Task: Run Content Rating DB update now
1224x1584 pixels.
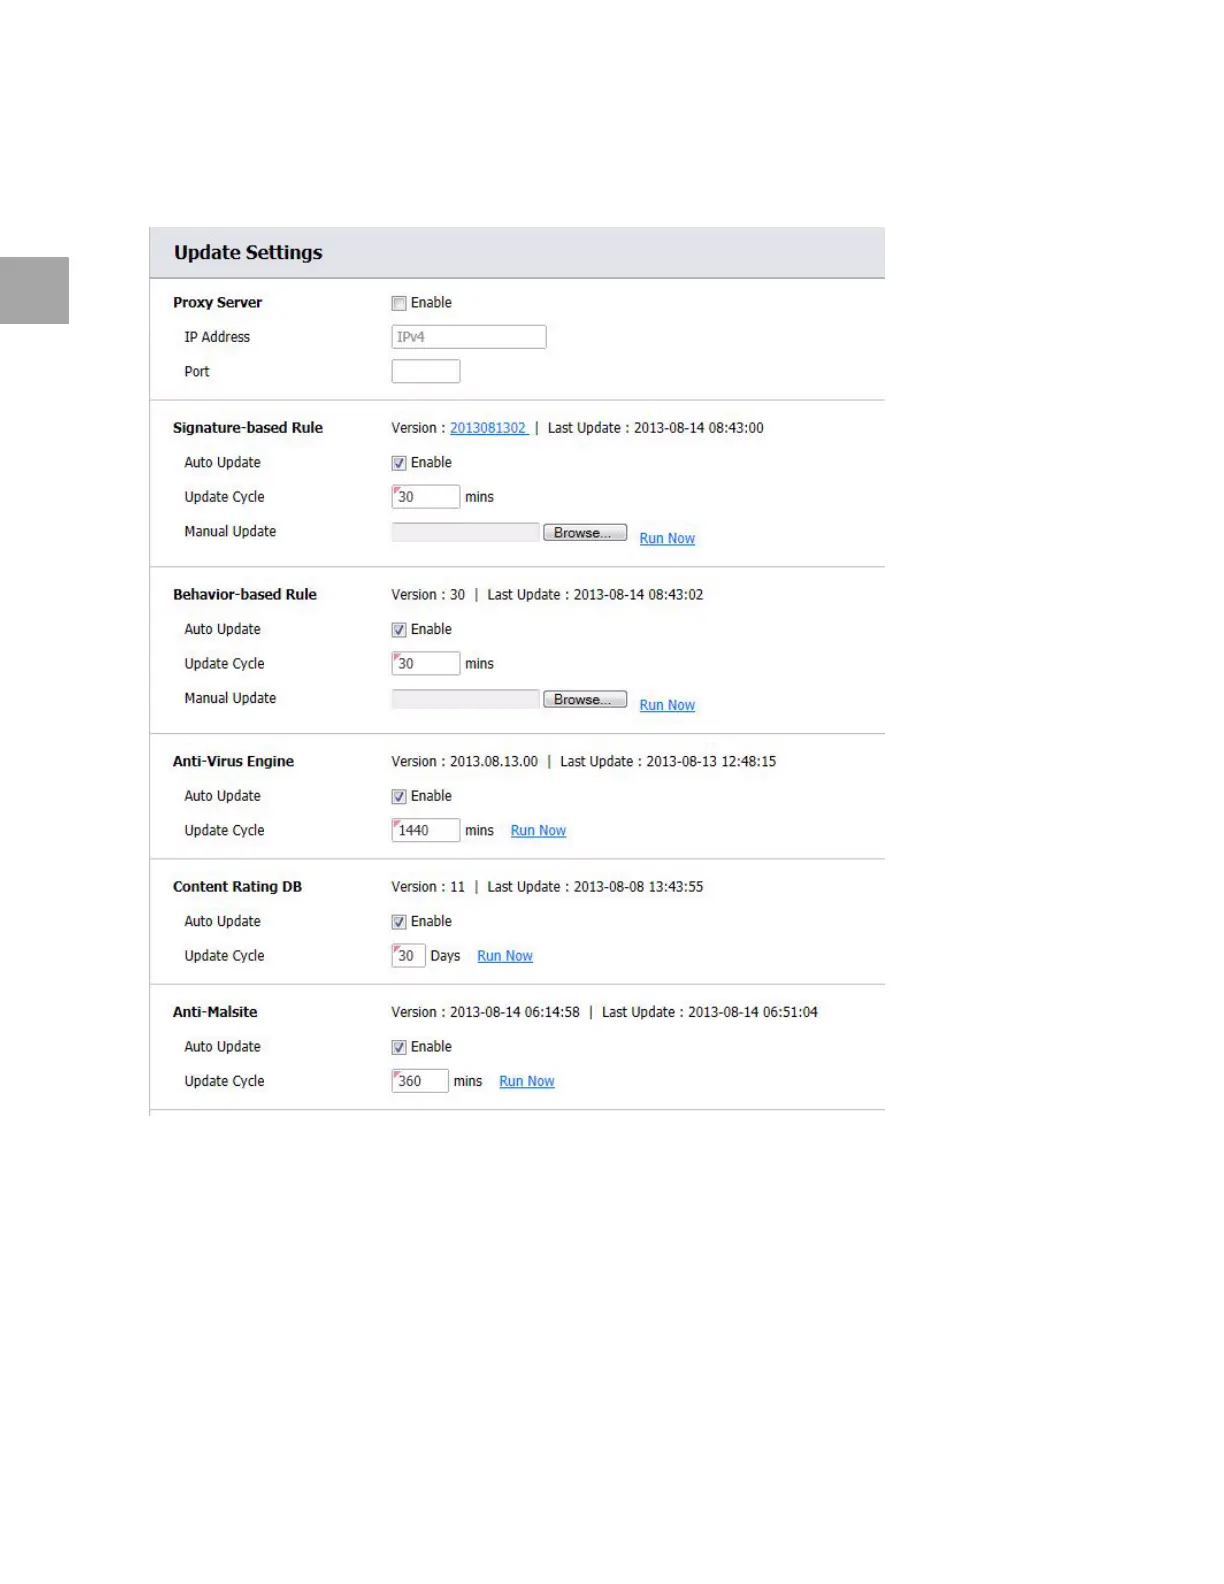Action: pos(505,956)
